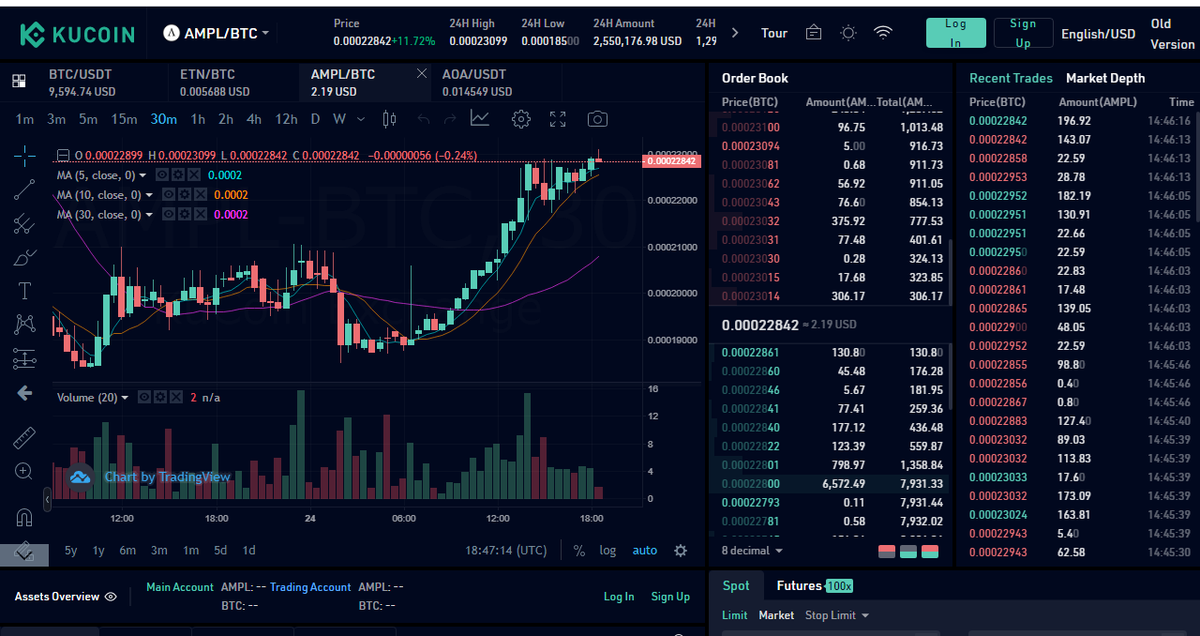Viewport: 1200px width, 636px height.
Task: Undo the last chart action
Action: [x=423, y=119]
